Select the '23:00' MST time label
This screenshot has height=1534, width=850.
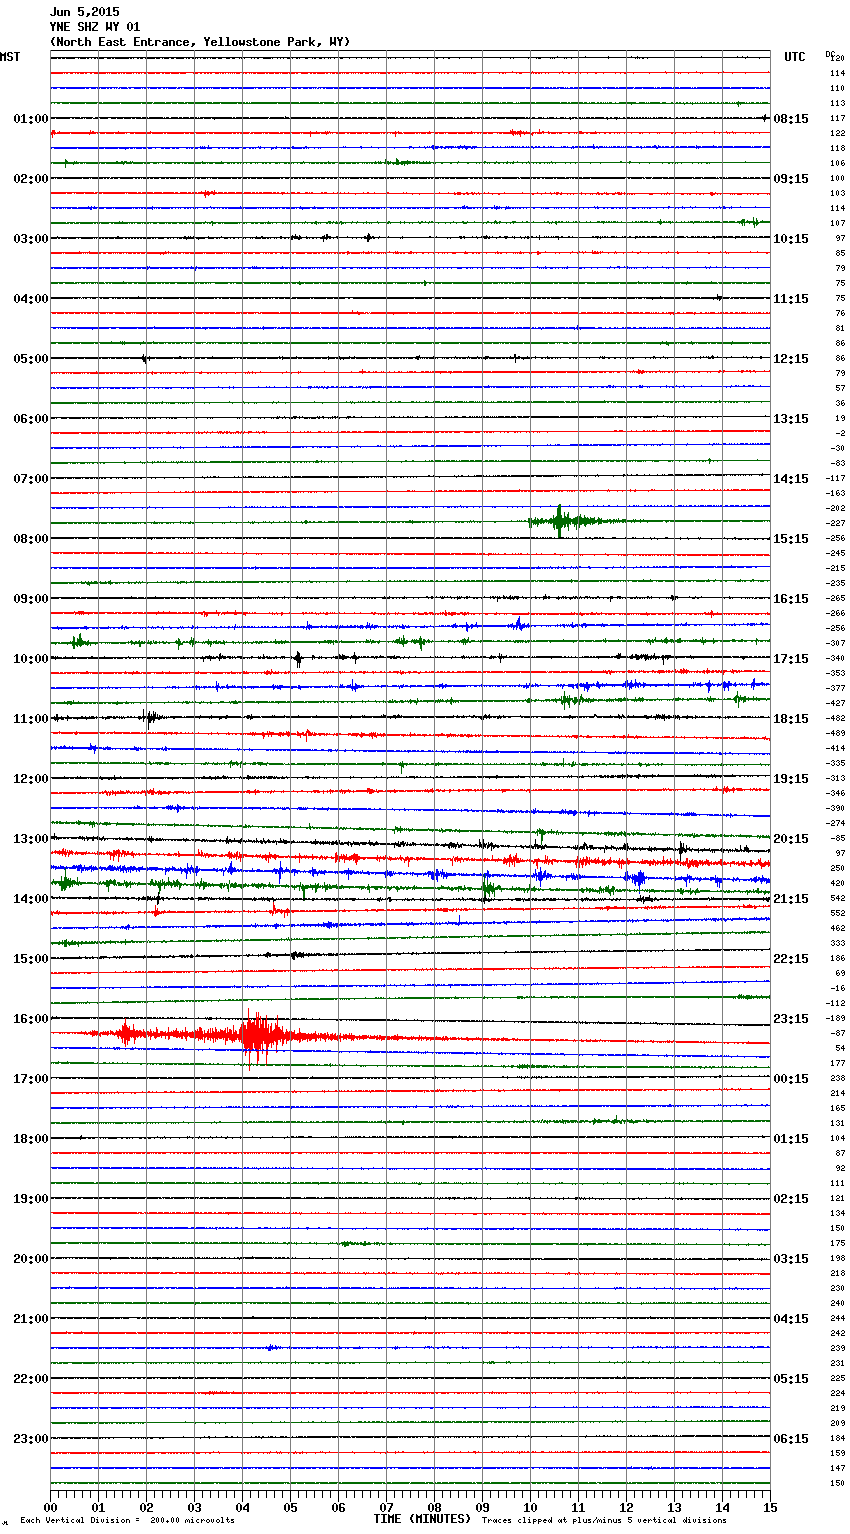(30, 1439)
